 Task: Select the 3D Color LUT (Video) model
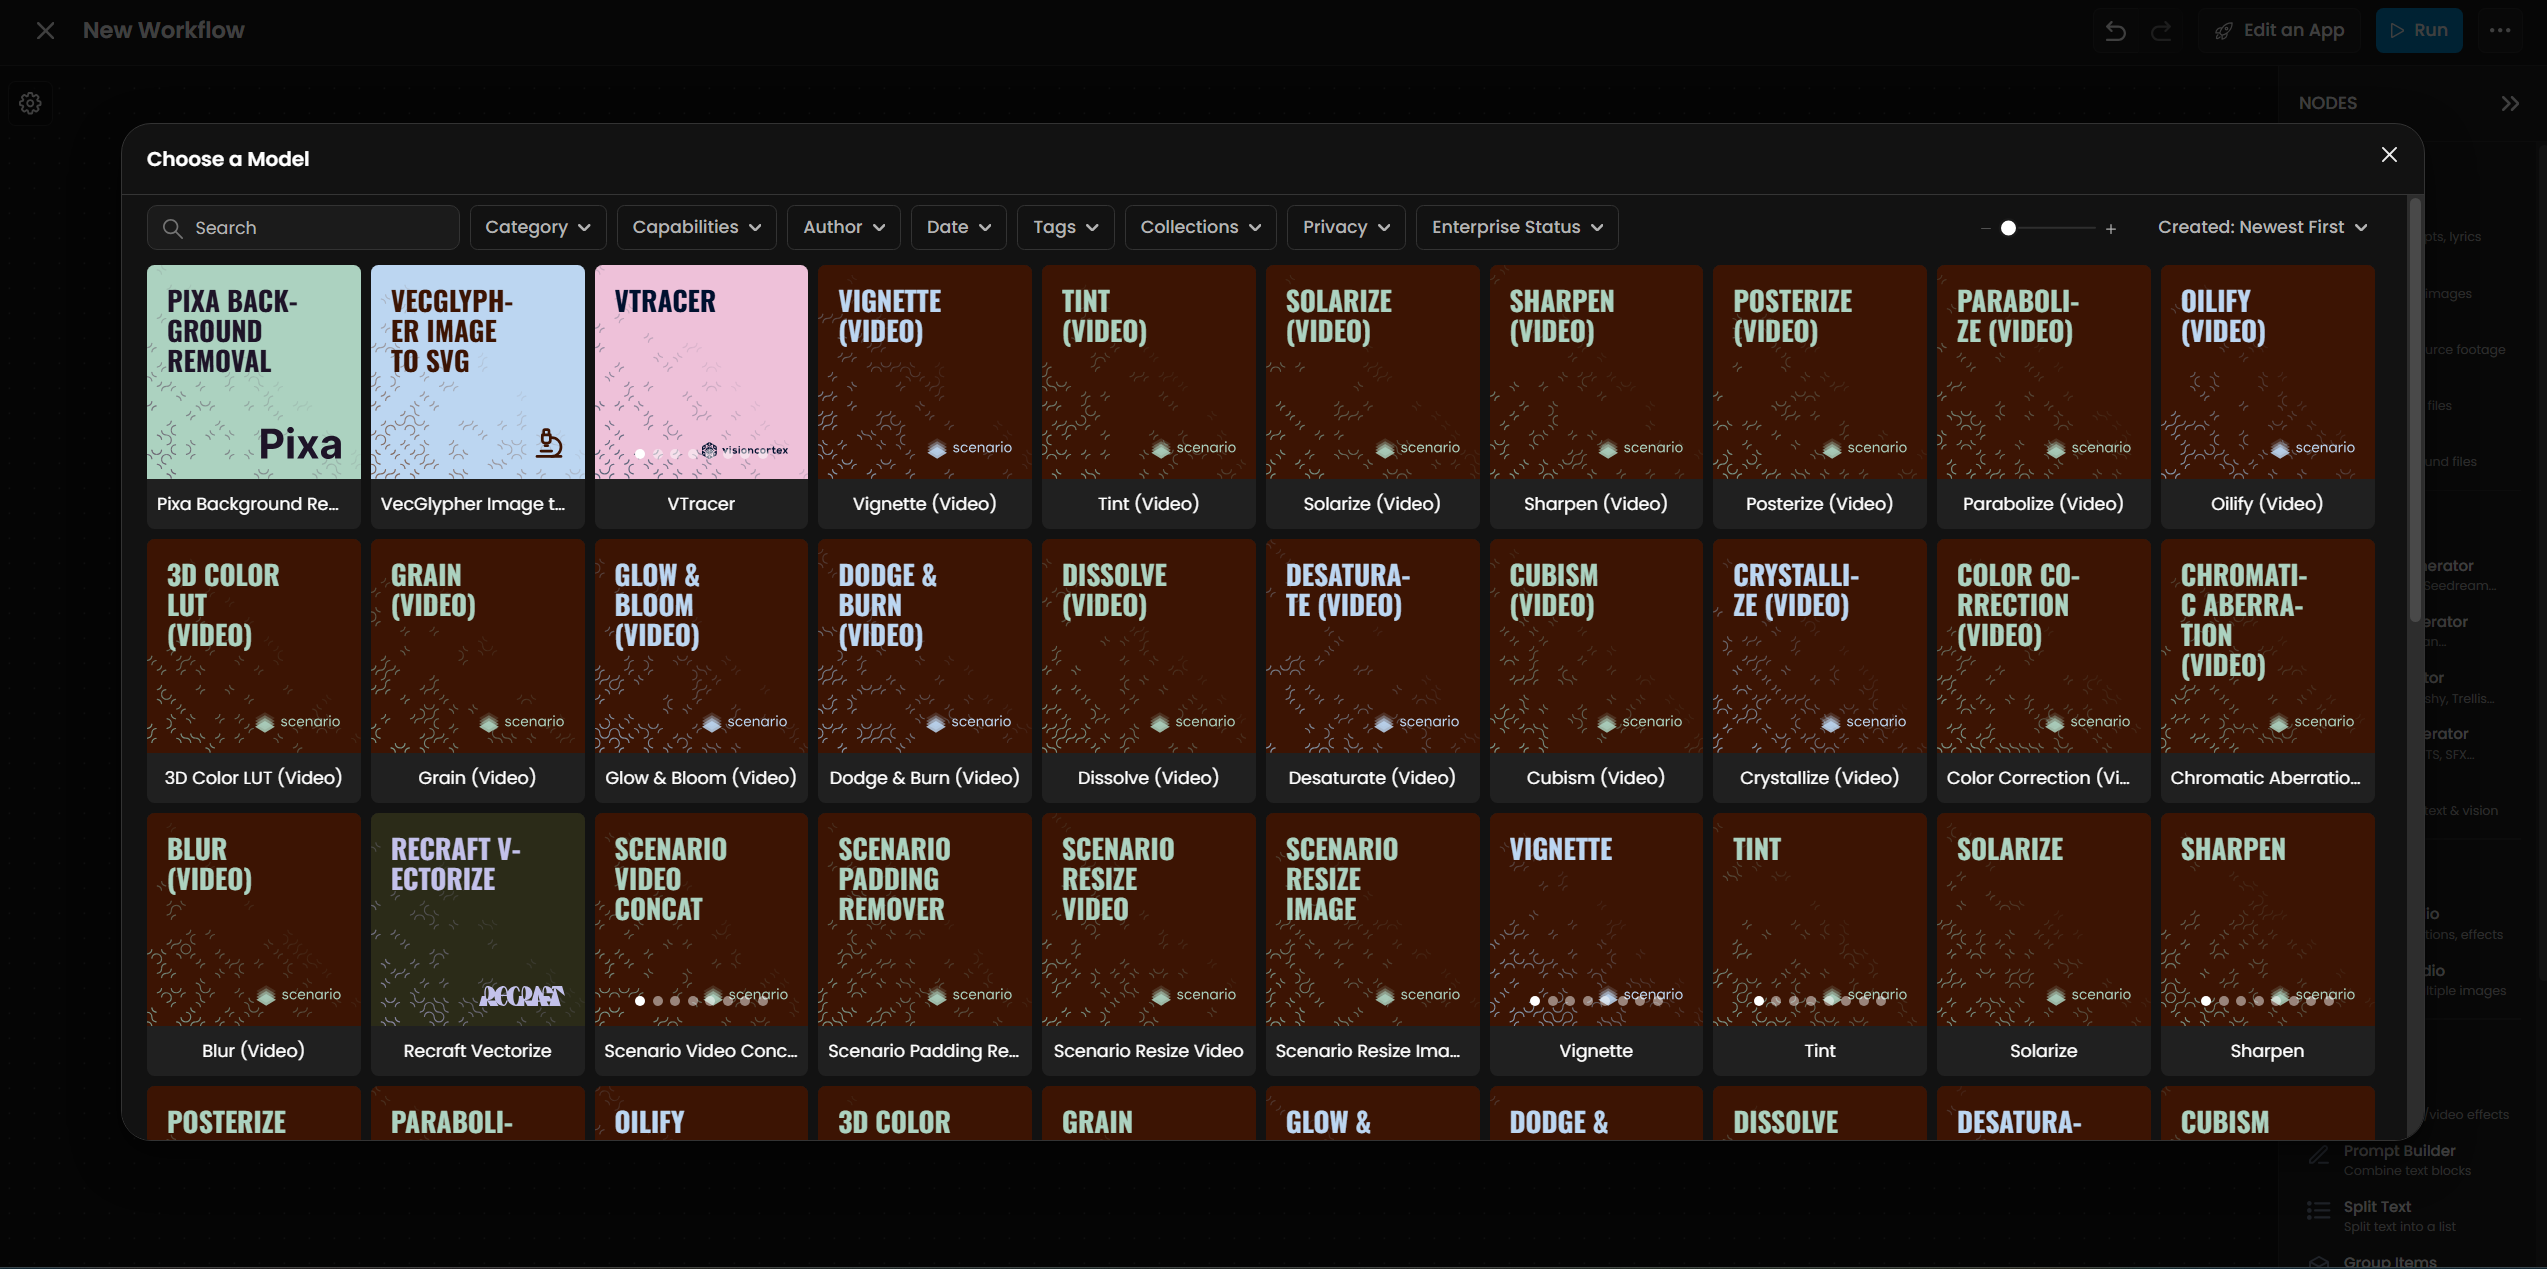coord(254,671)
